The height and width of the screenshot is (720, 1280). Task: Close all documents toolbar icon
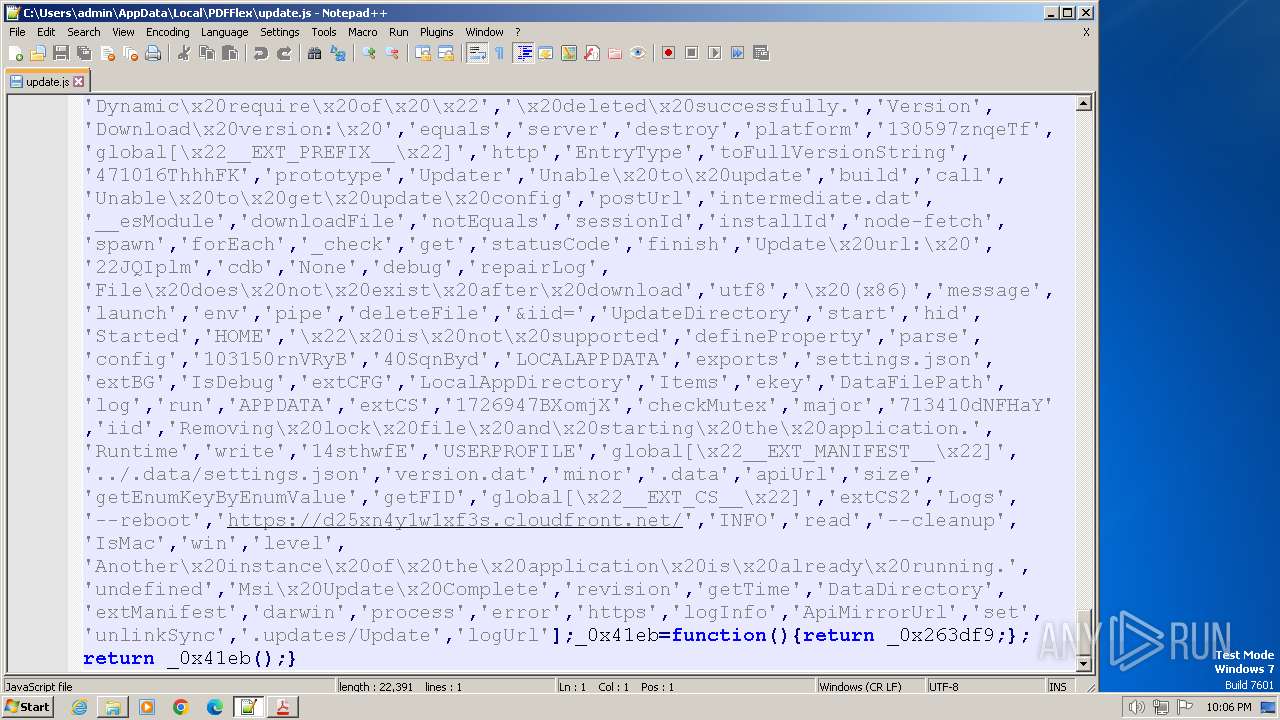tap(130, 53)
